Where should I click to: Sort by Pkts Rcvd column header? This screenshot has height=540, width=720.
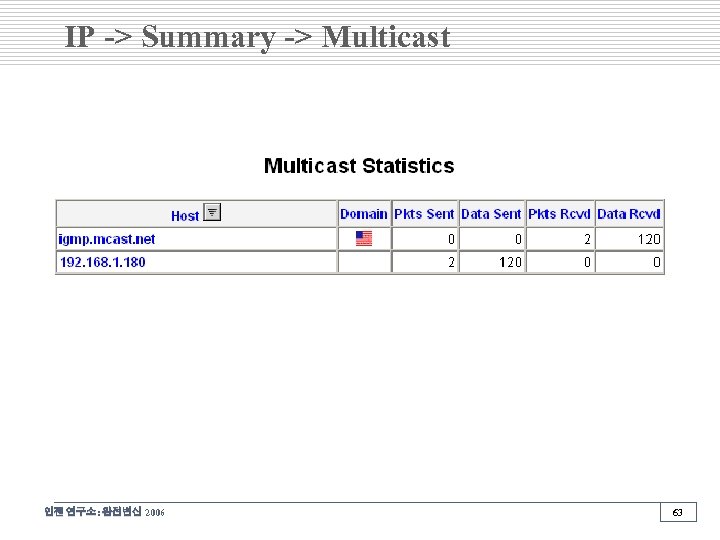point(559,214)
